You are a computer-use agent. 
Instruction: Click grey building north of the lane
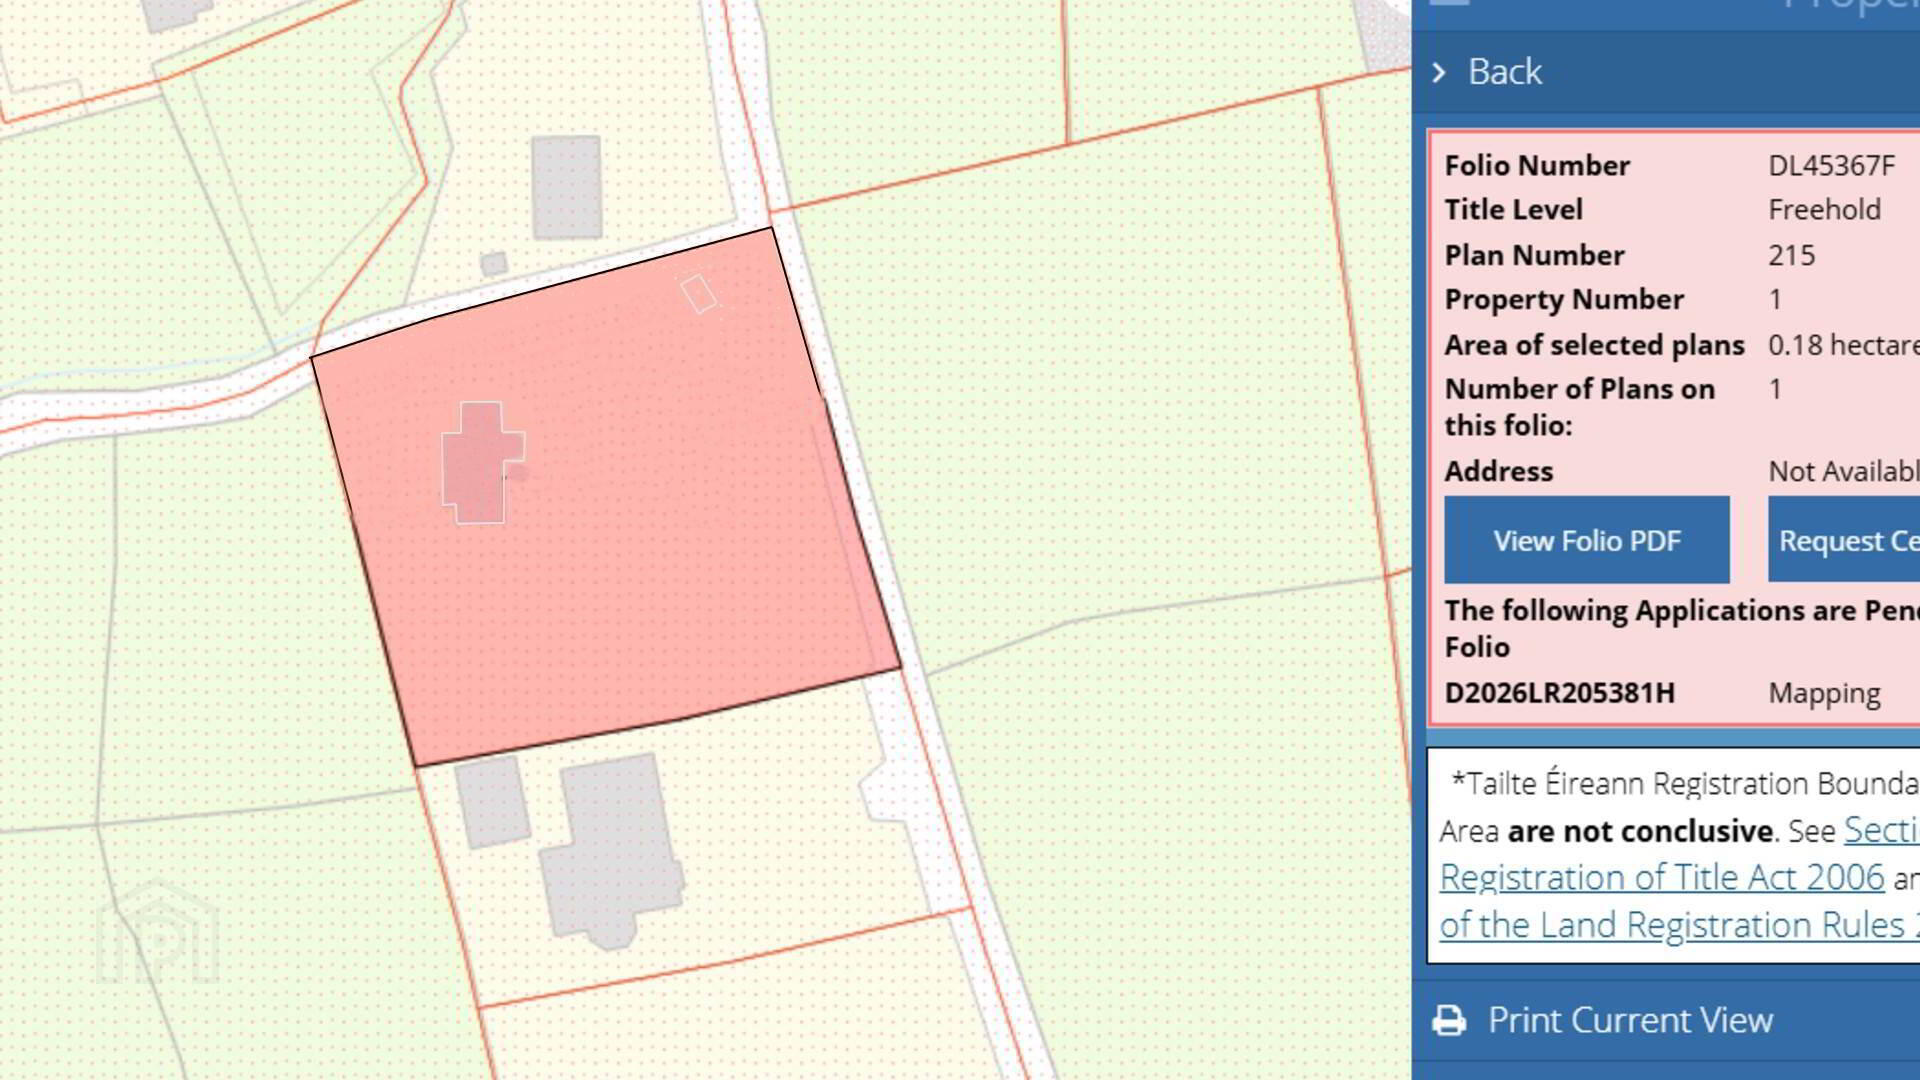566,187
